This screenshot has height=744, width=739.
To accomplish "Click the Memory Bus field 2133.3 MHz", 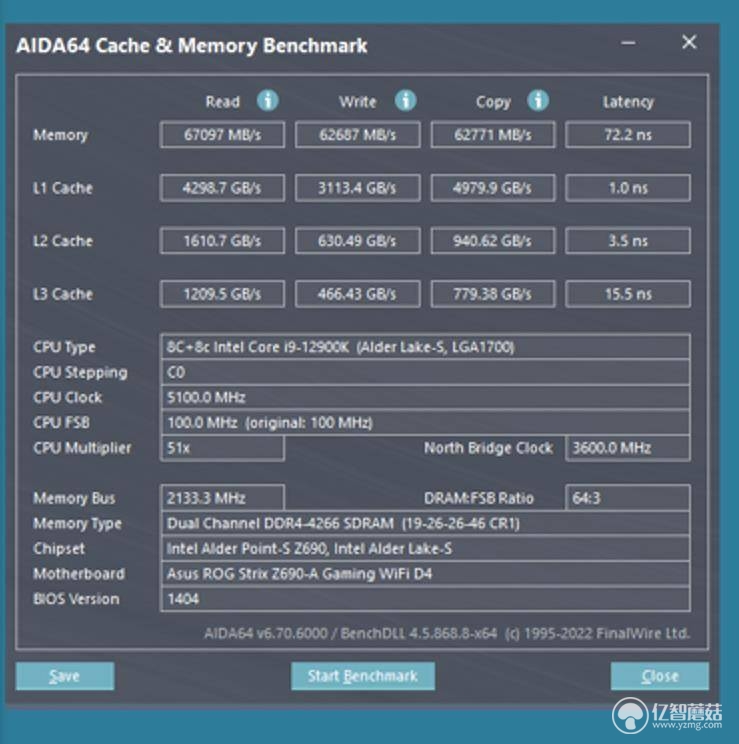I will click(223, 498).
